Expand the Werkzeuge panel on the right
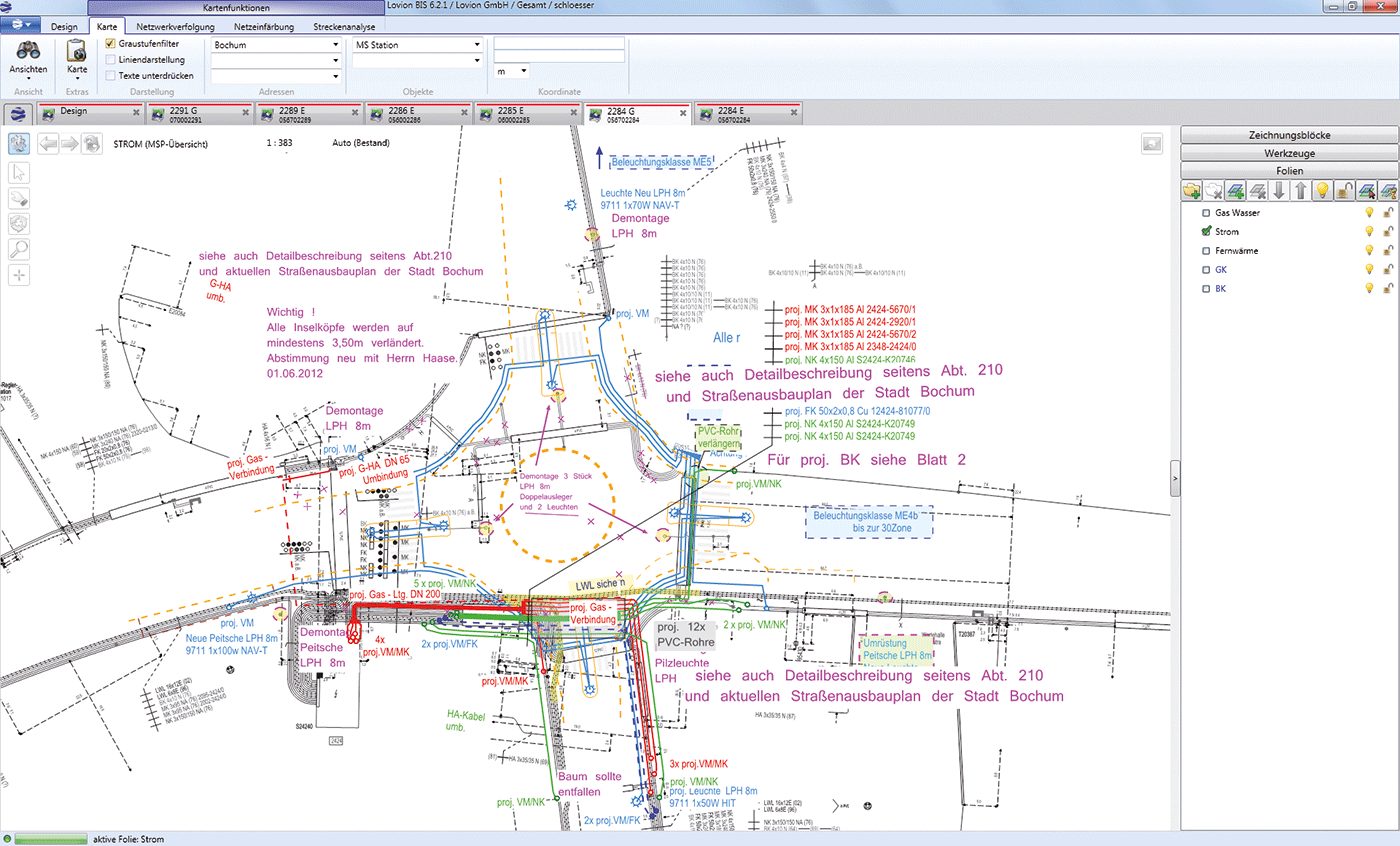The width and height of the screenshot is (1400, 846). 1290,152
